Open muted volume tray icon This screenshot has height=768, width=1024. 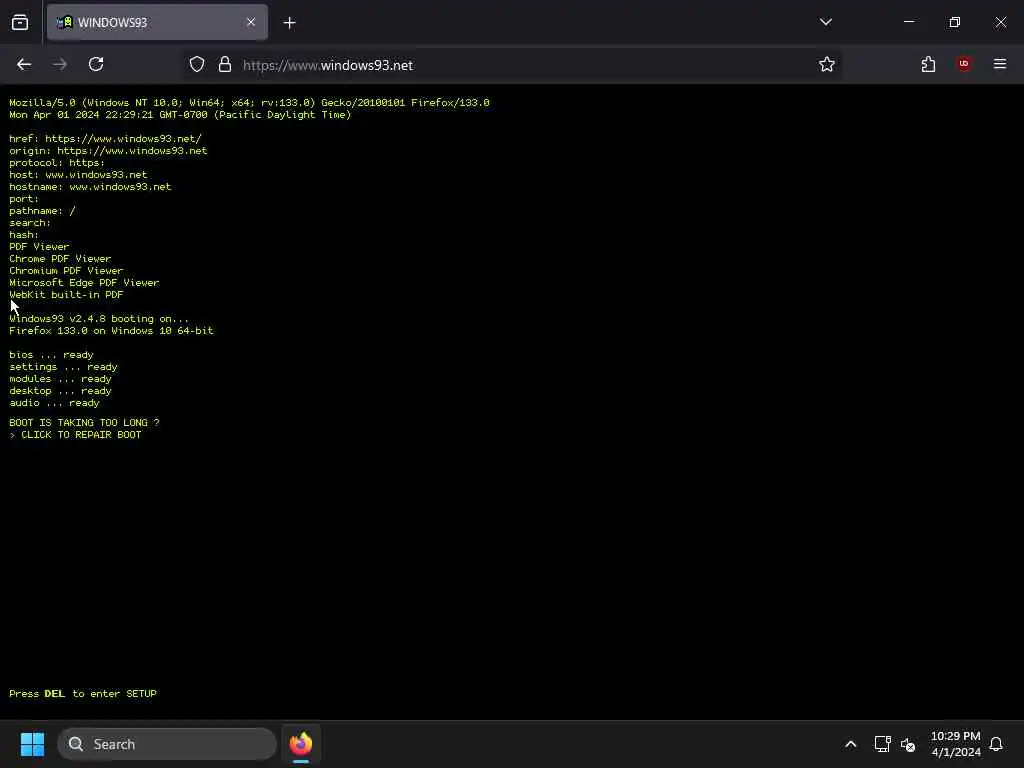point(908,744)
